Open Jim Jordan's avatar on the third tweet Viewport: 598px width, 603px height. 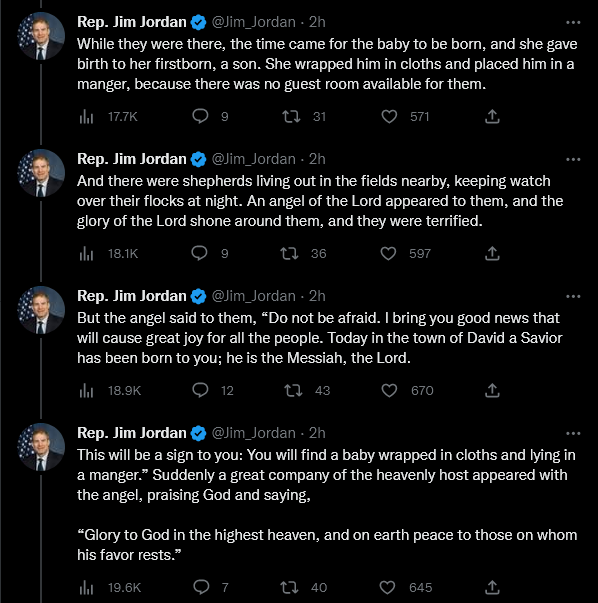[41, 310]
